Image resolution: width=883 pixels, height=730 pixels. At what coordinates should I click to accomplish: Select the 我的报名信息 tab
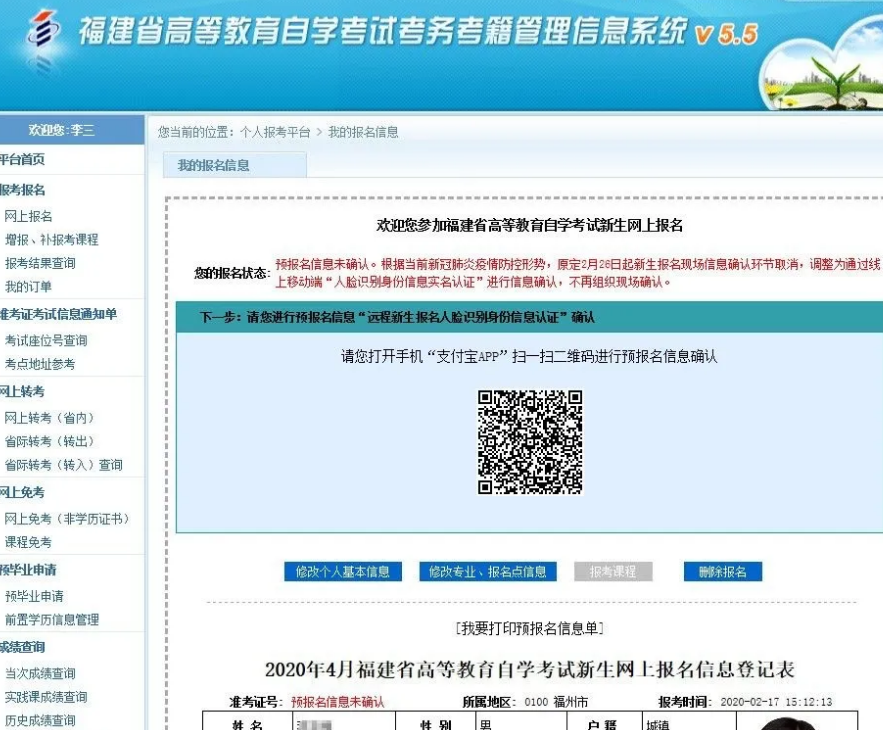click(x=235, y=165)
